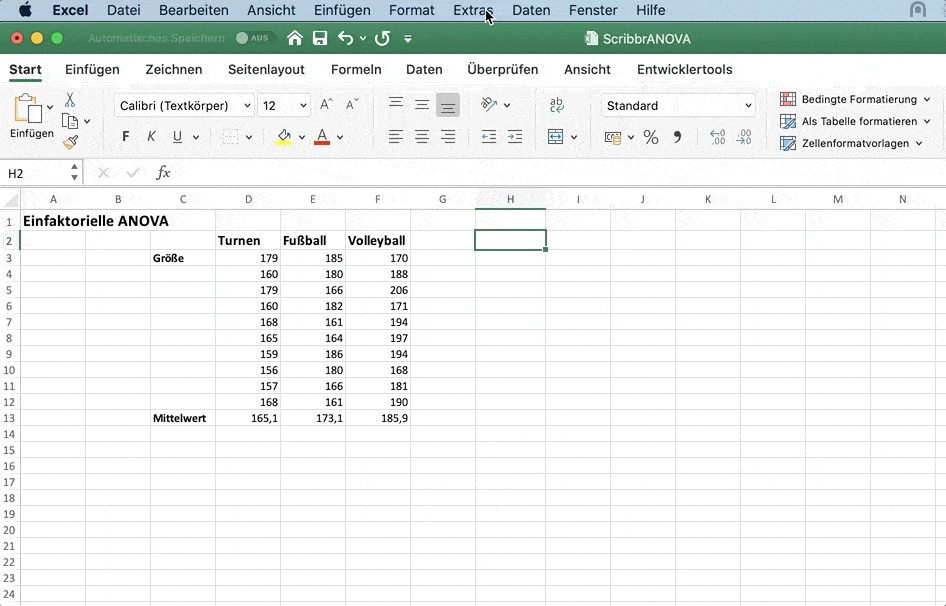Apply currency accounting format icon
This screenshot has width=946, height=606.
pyautogui.click(x=613, y=138)
